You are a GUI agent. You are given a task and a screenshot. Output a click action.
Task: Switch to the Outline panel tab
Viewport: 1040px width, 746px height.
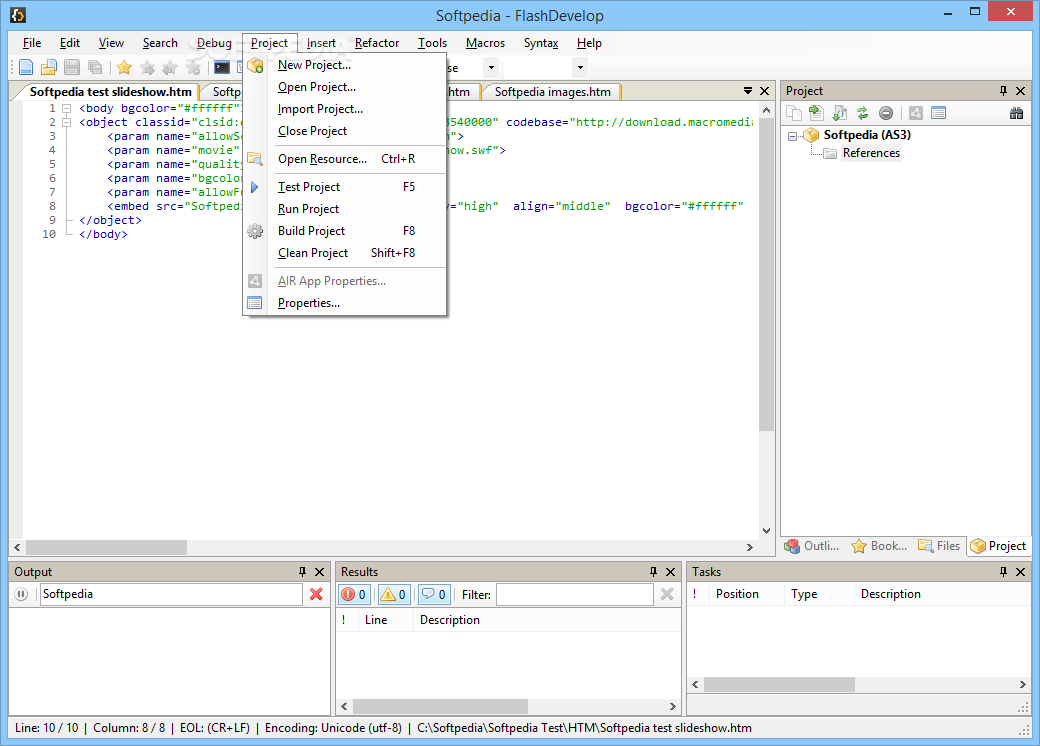812,546
